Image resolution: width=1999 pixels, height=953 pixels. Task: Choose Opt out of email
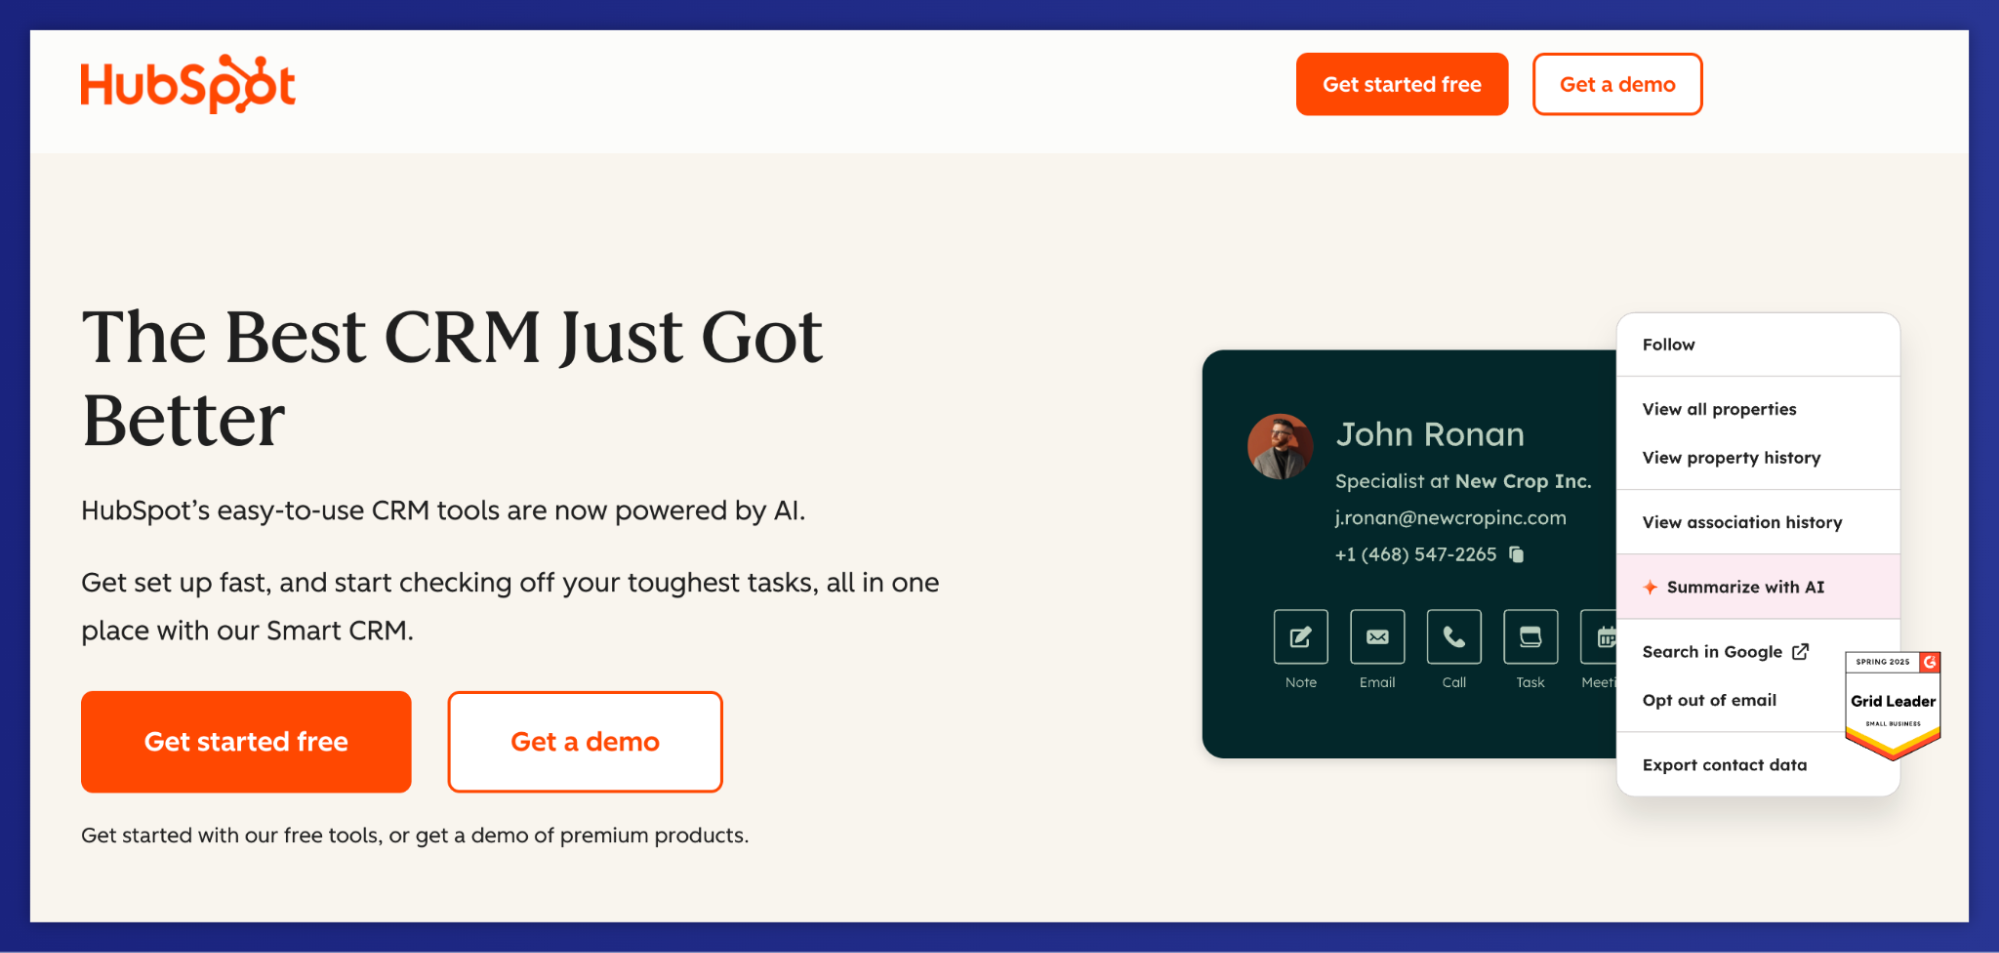[x=1710, y=700]
